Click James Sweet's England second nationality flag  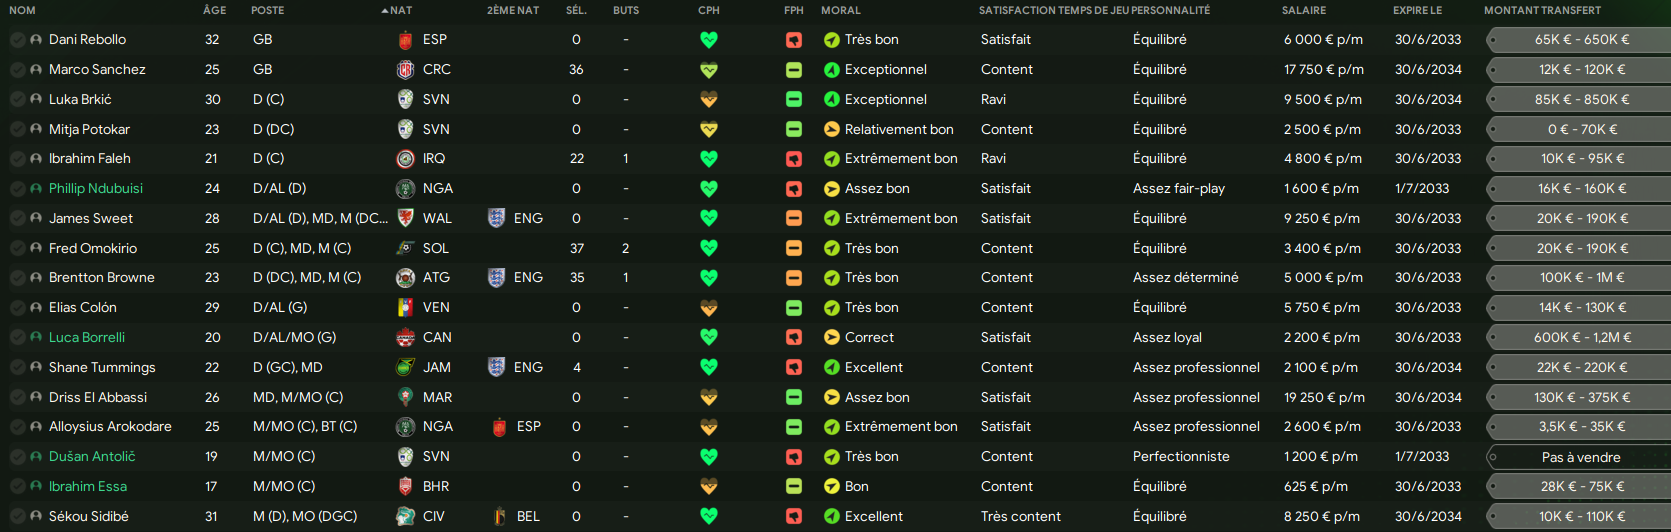pyautogui.click(x=496, y=218)
